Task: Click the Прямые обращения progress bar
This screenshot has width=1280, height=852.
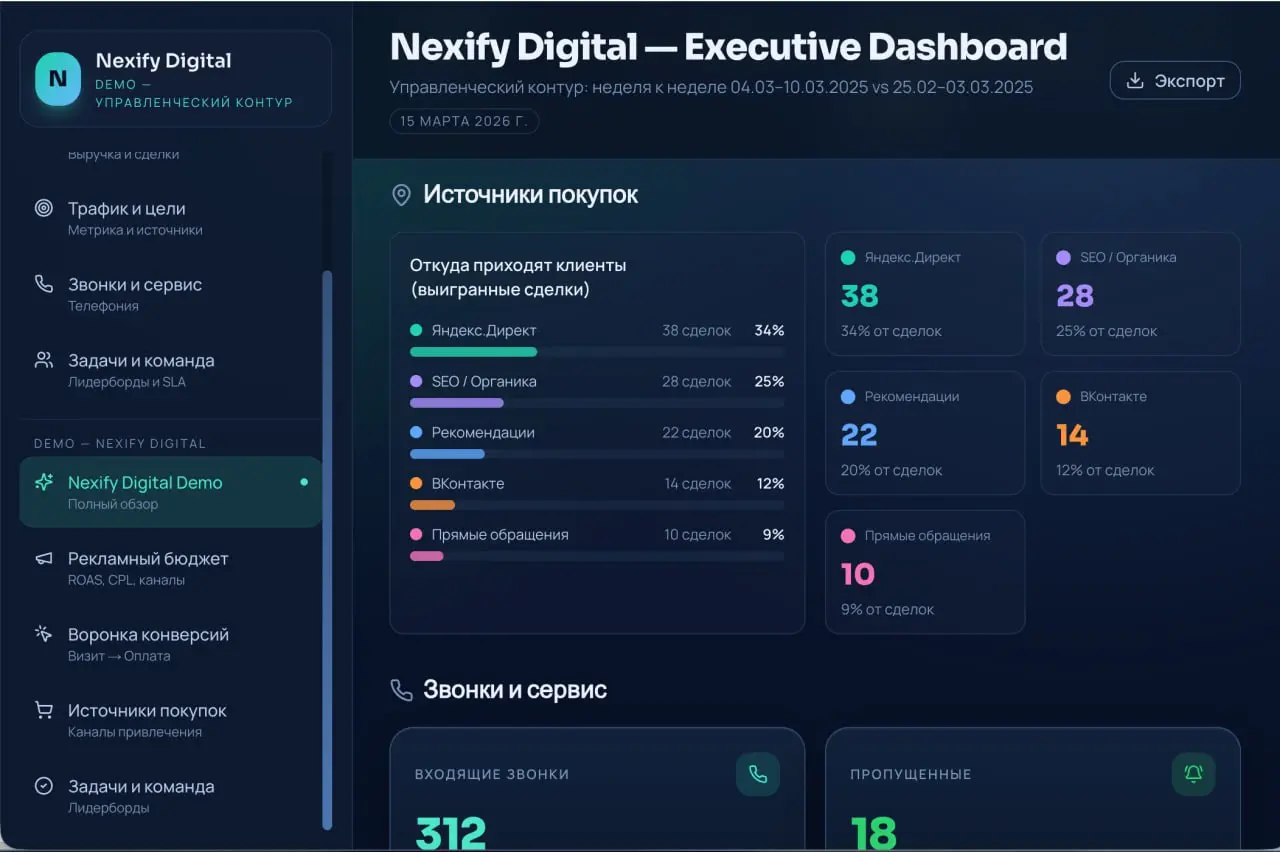Action: [597, 556]
